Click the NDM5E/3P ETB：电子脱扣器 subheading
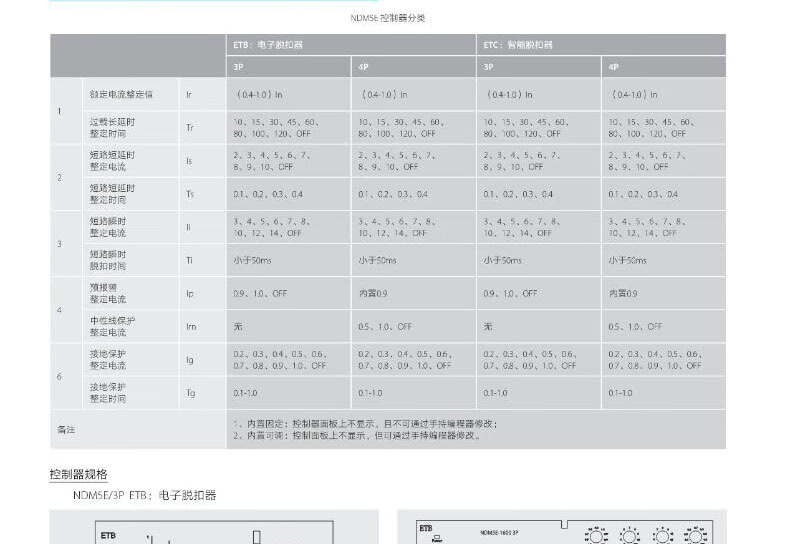790x544 pixels. 144,495
